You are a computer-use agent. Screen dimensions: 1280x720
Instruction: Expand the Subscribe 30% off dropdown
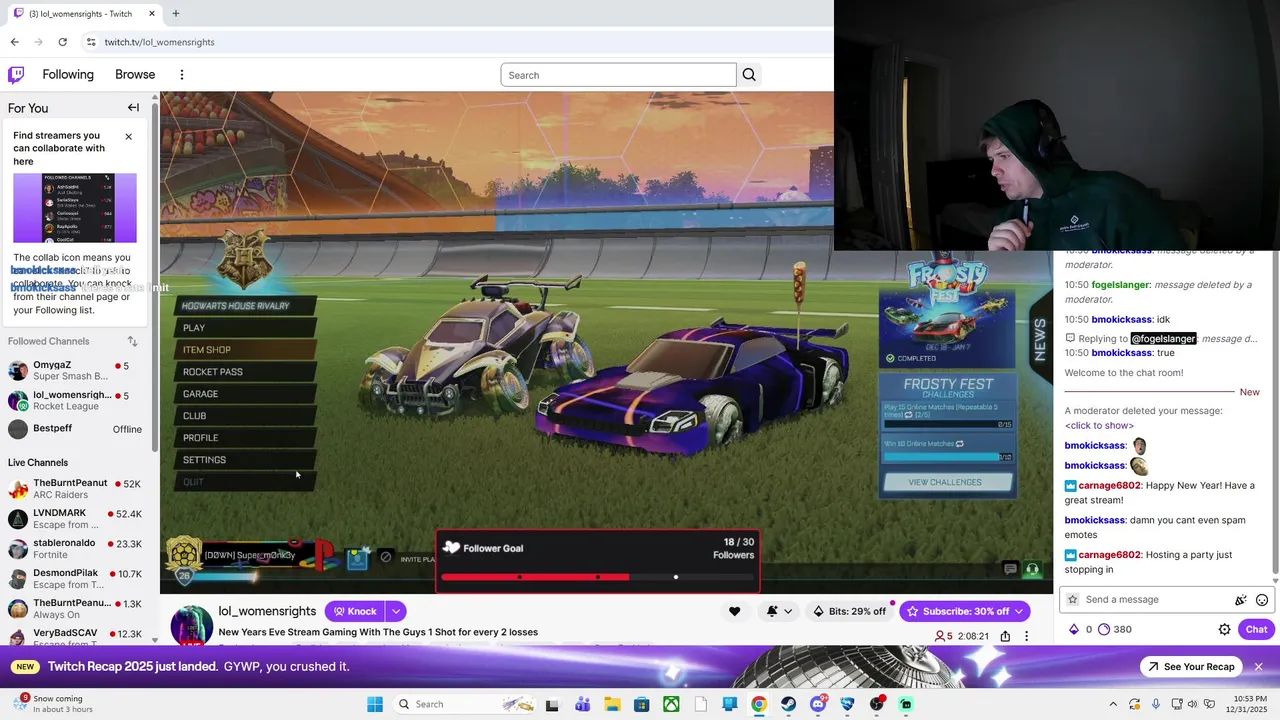1019,611
